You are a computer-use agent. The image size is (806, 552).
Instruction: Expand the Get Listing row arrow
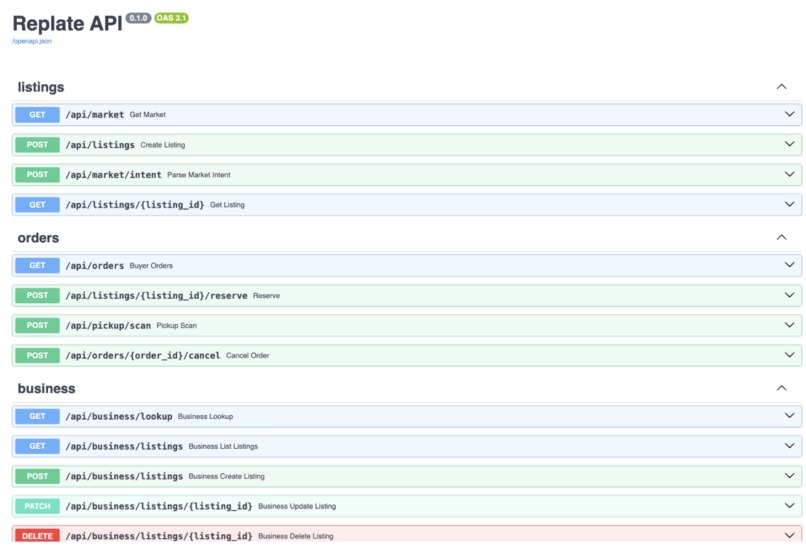tap(790, 204)
